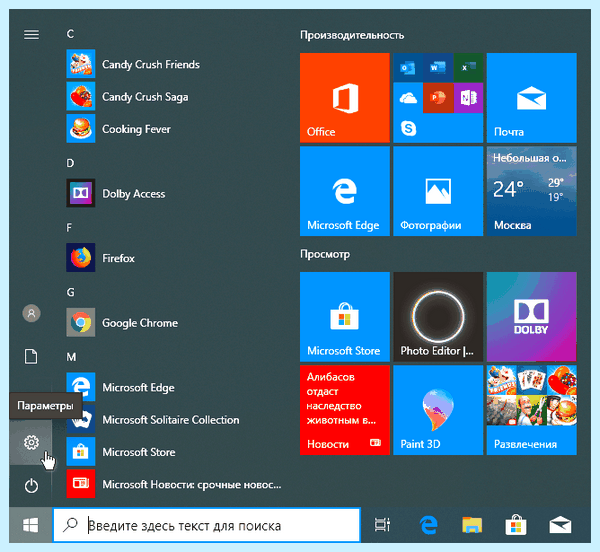600x552 pixels.
Task: Open the user account avatar icon
Action: [31, 313]
